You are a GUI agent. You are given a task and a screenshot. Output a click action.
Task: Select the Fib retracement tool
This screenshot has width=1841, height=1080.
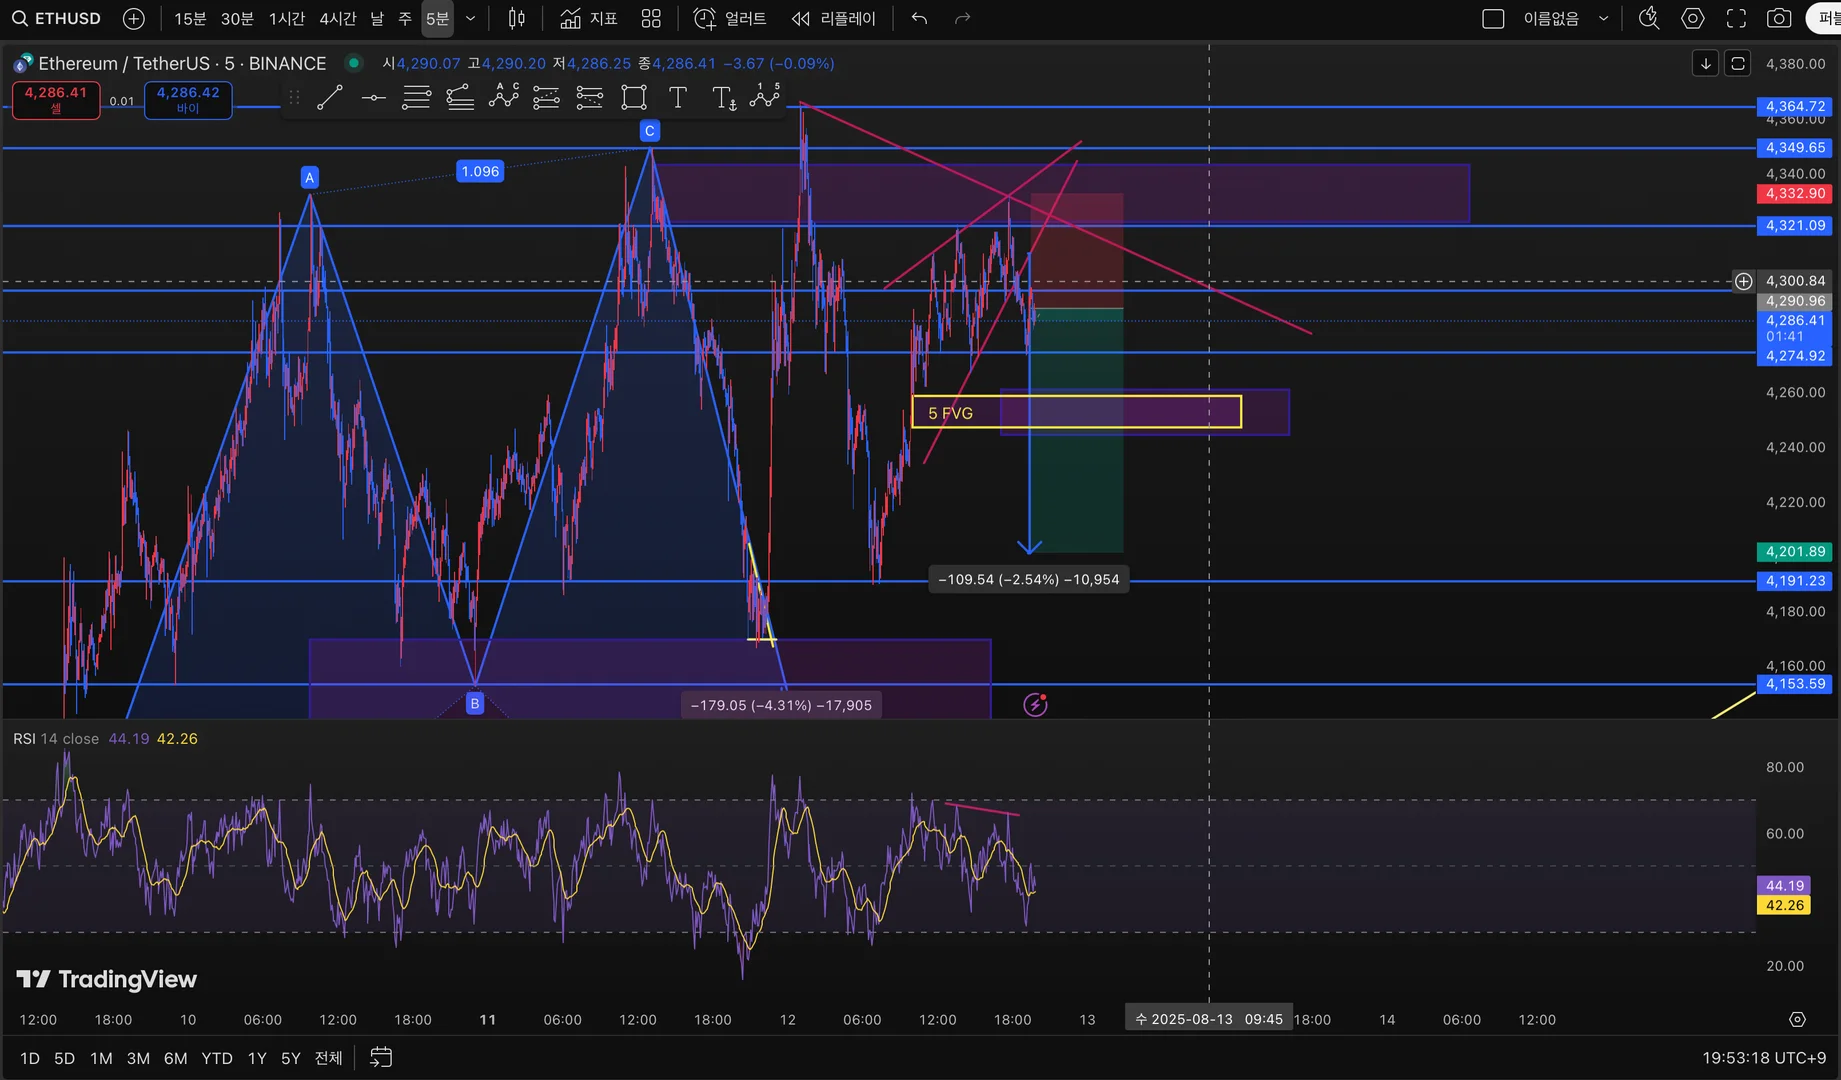[x=416, y=98]
